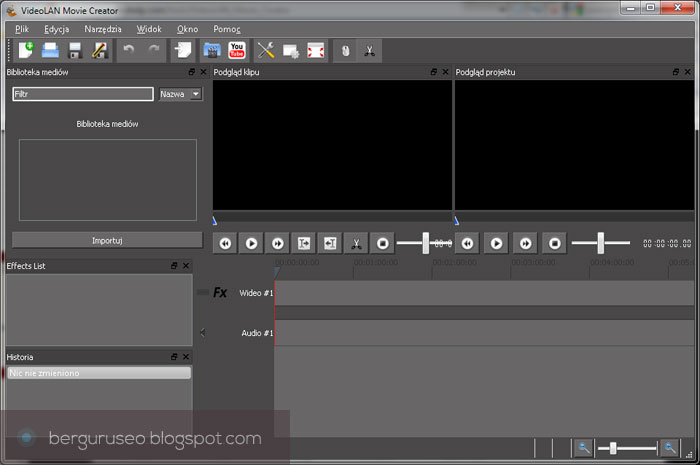The image size is (700, 465).
Task: Open the Narzędzia menu
Action: (x=103, y=29)
